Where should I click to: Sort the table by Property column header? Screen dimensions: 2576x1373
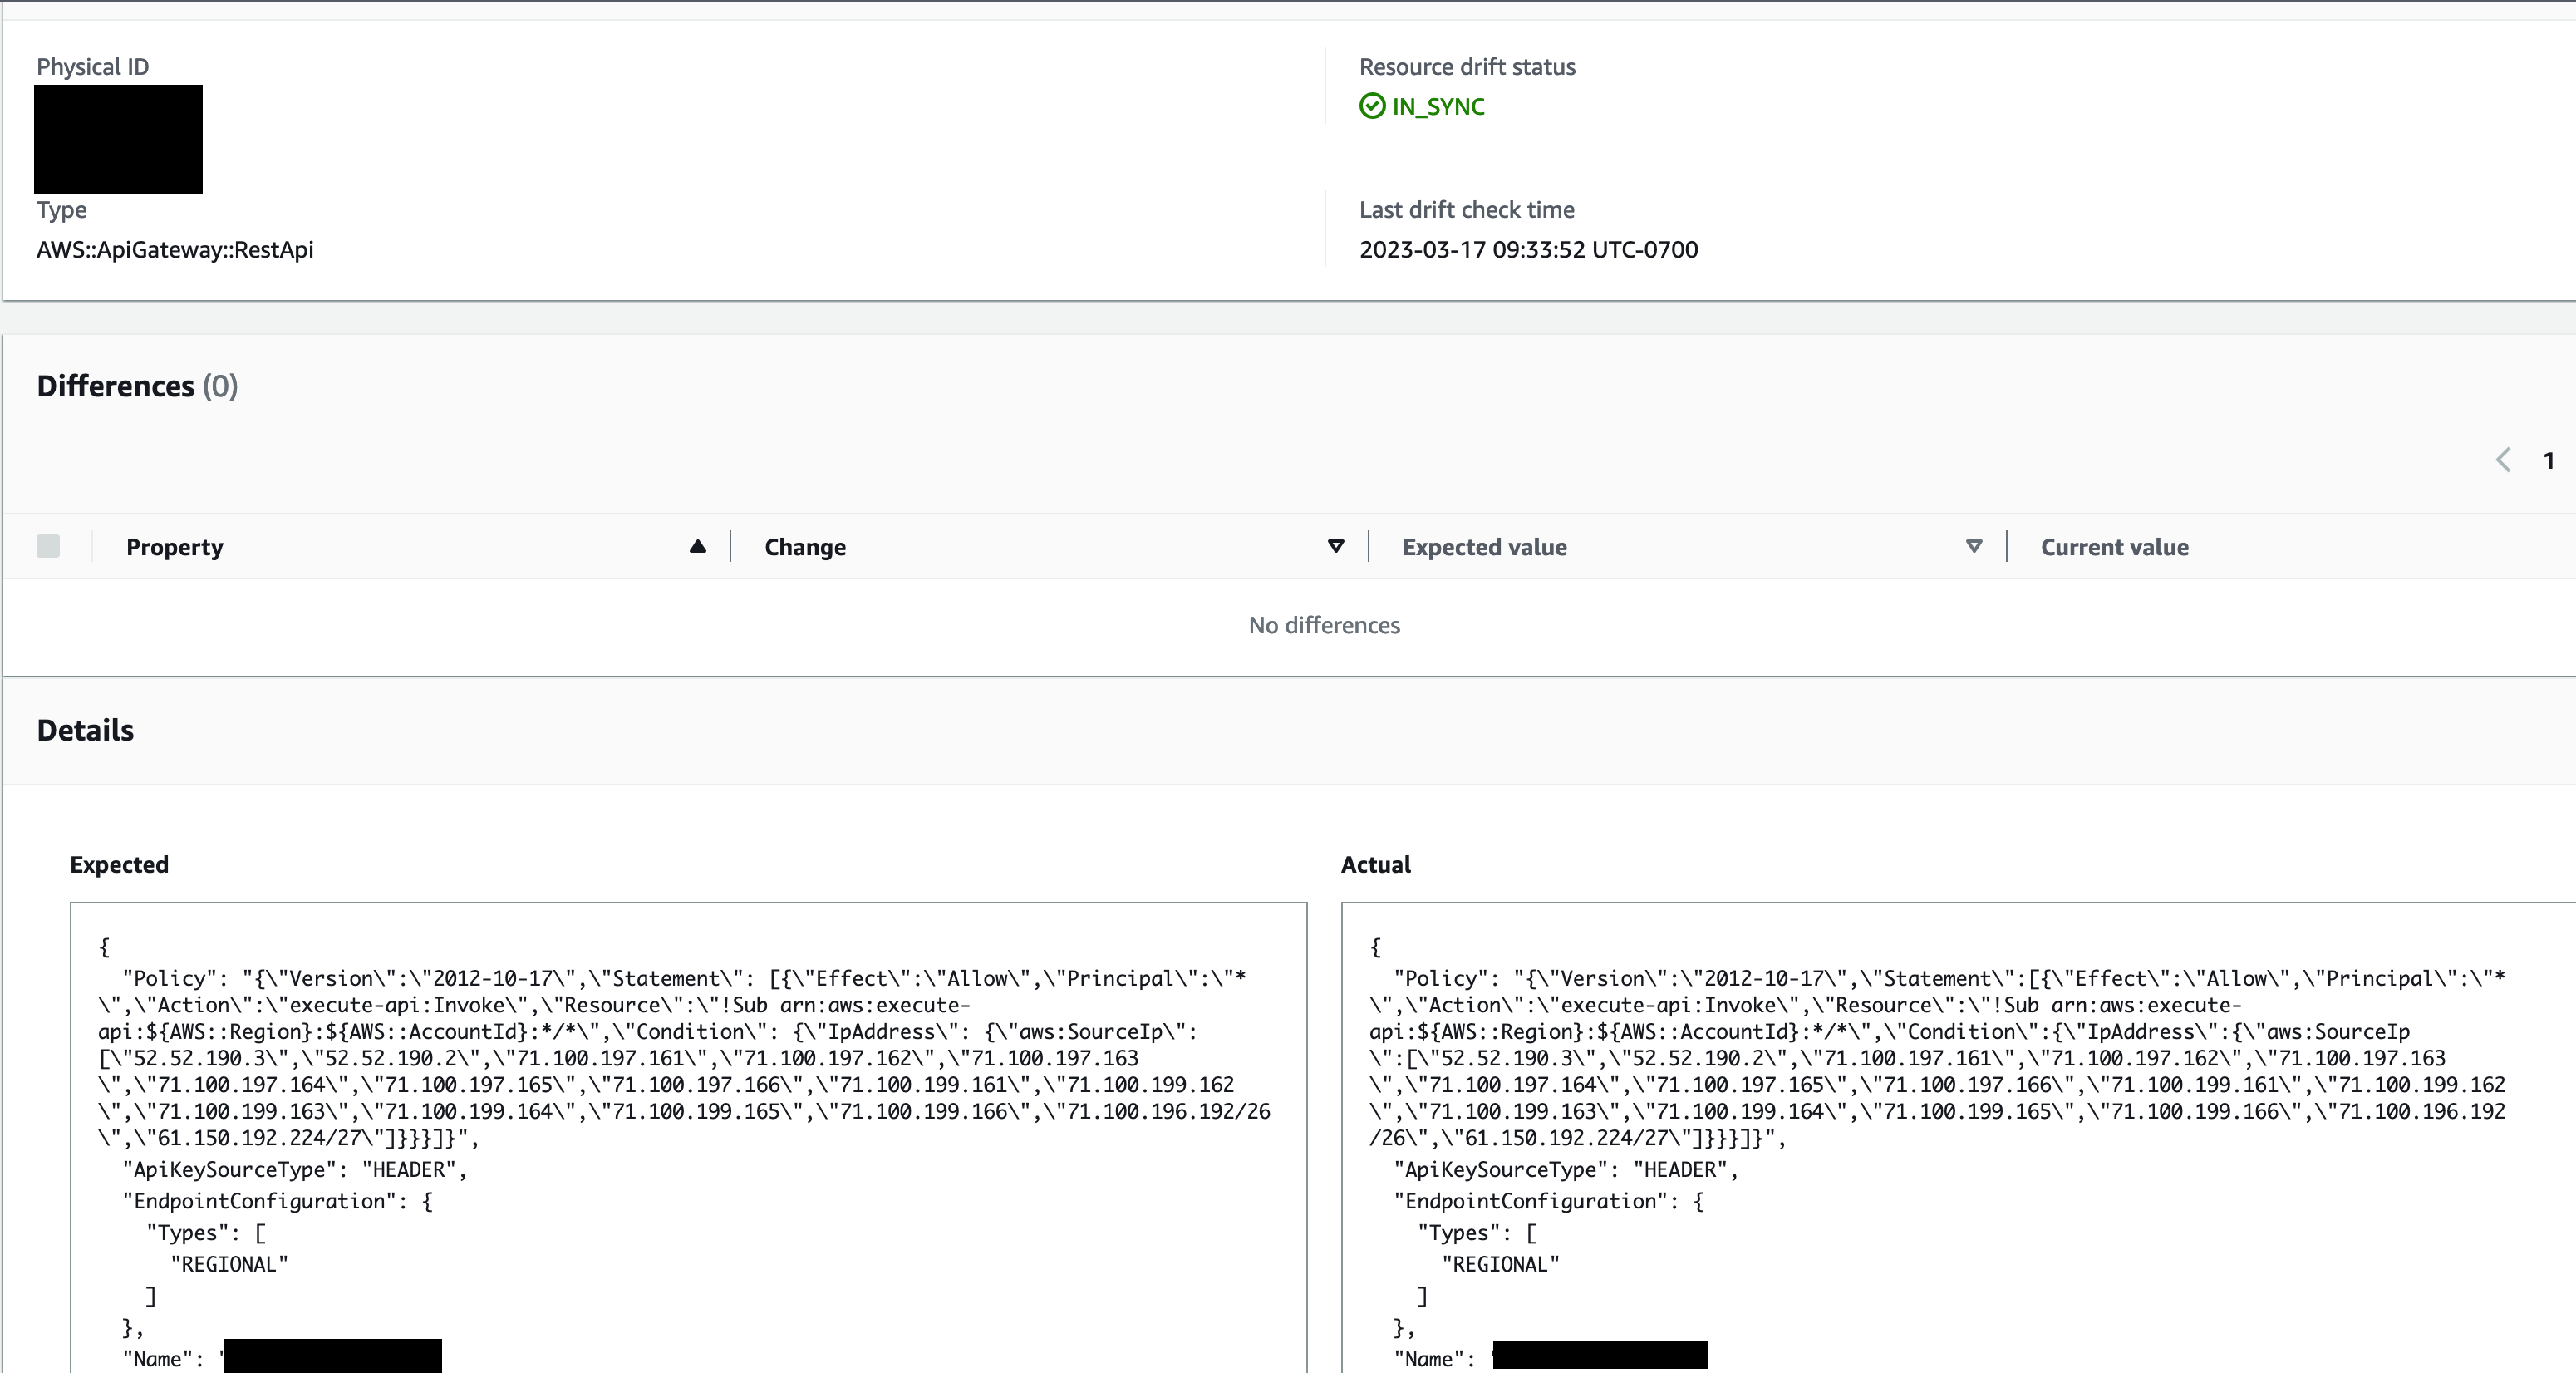pos(174,547)
